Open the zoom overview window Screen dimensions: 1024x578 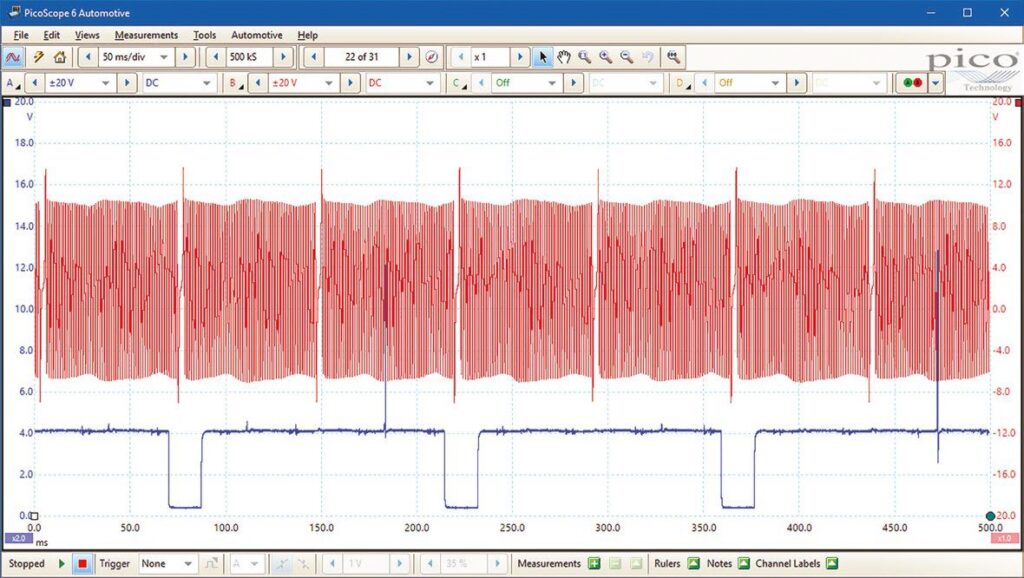pyautogui.click(x=674, y=56)
